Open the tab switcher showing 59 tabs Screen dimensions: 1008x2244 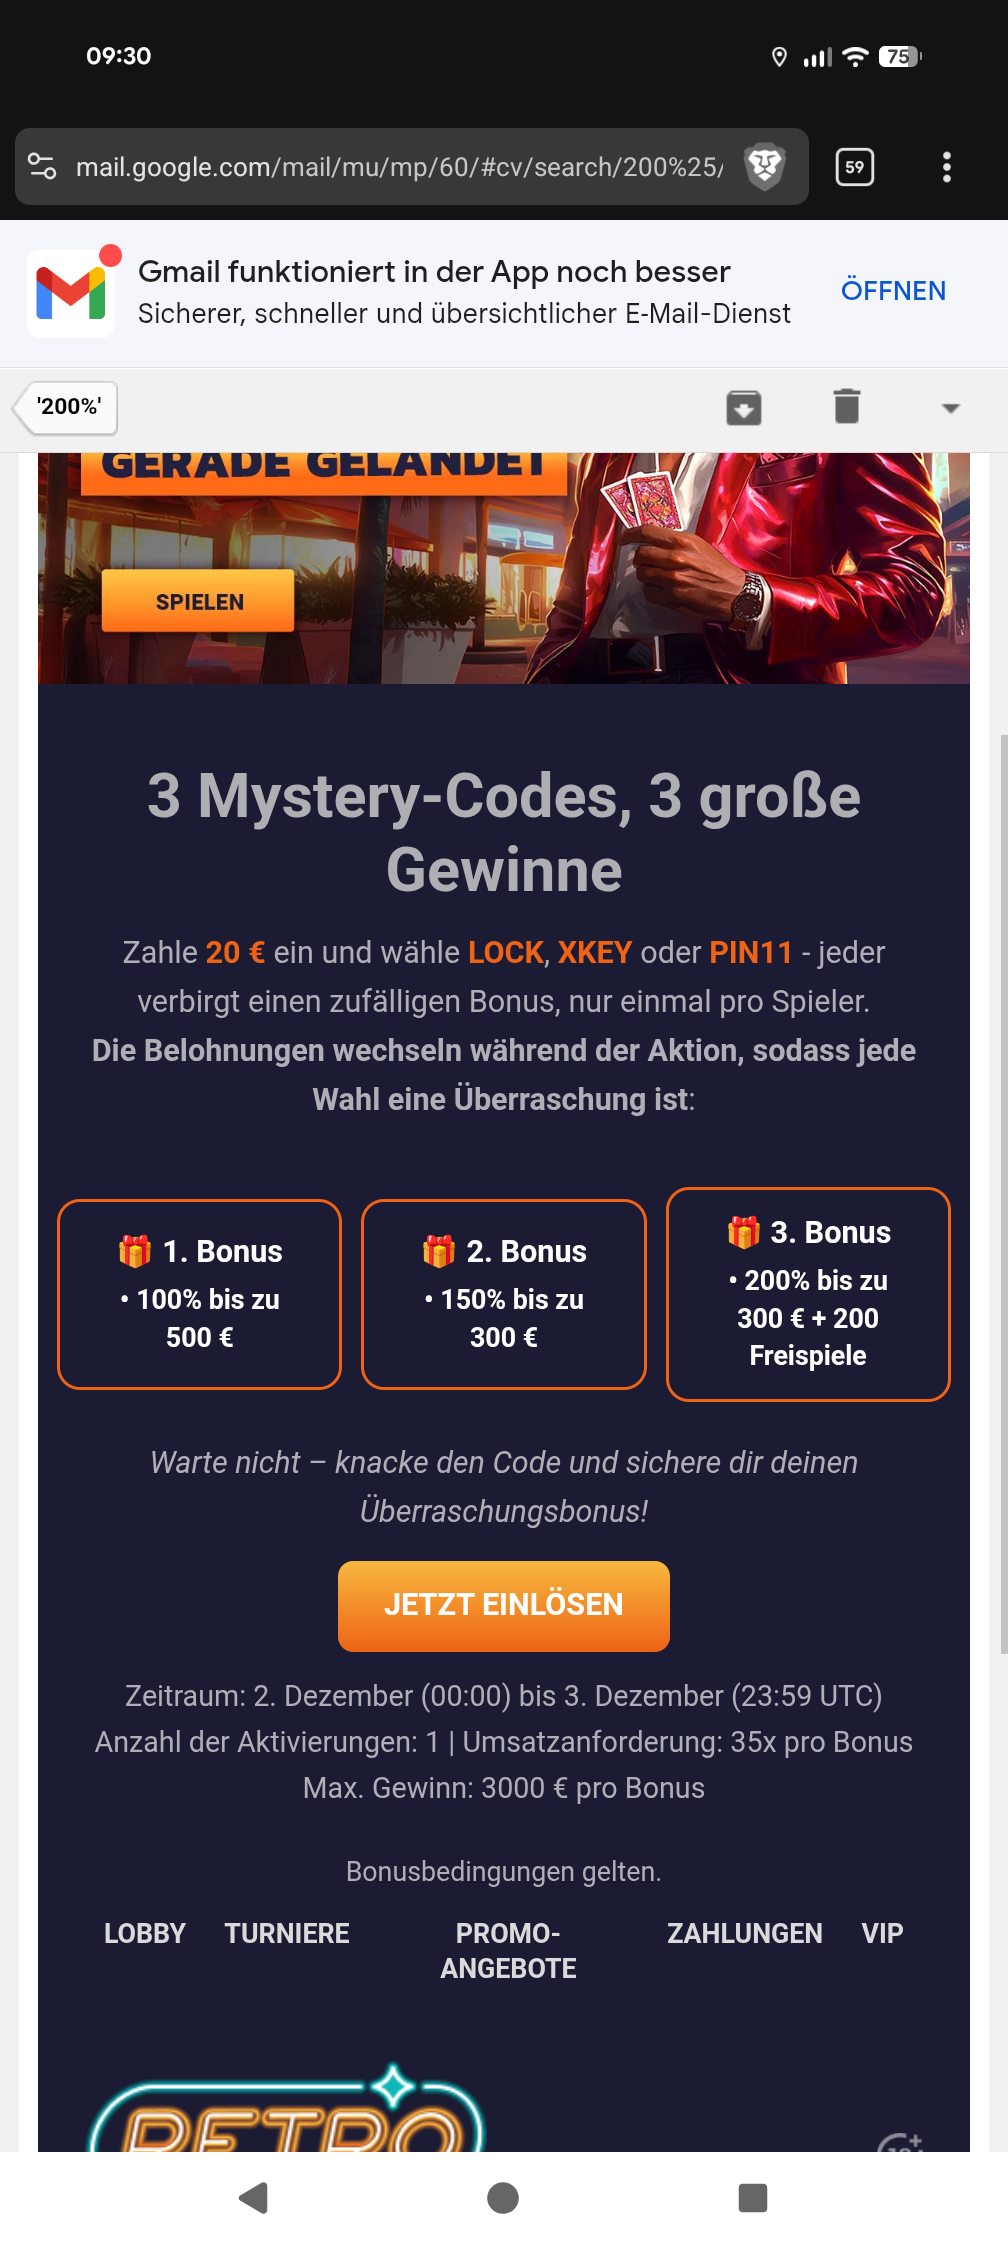pos(855,167)
